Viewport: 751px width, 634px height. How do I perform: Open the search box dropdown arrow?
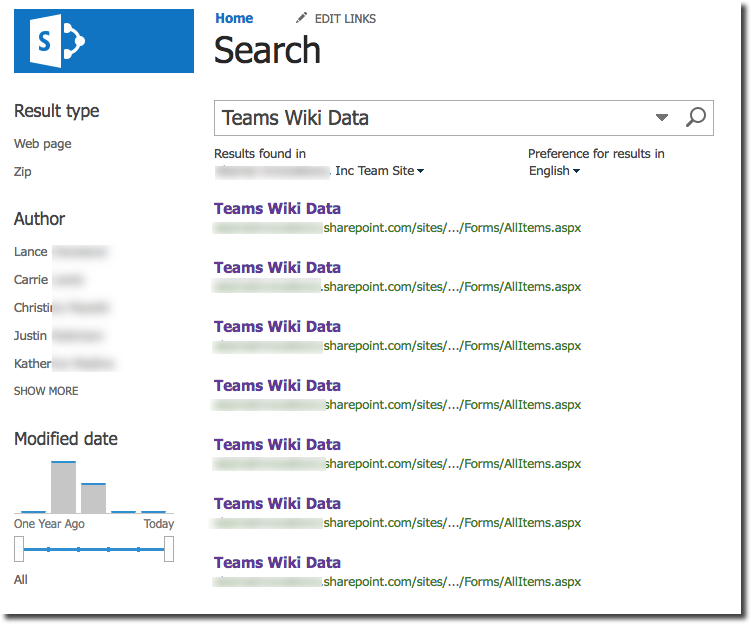[661, 118]
